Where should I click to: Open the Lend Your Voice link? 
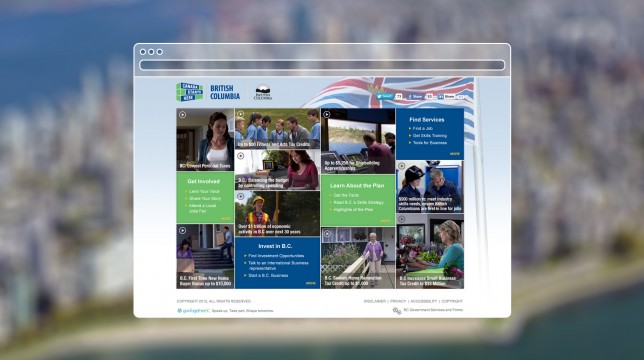tap(204, 191)
